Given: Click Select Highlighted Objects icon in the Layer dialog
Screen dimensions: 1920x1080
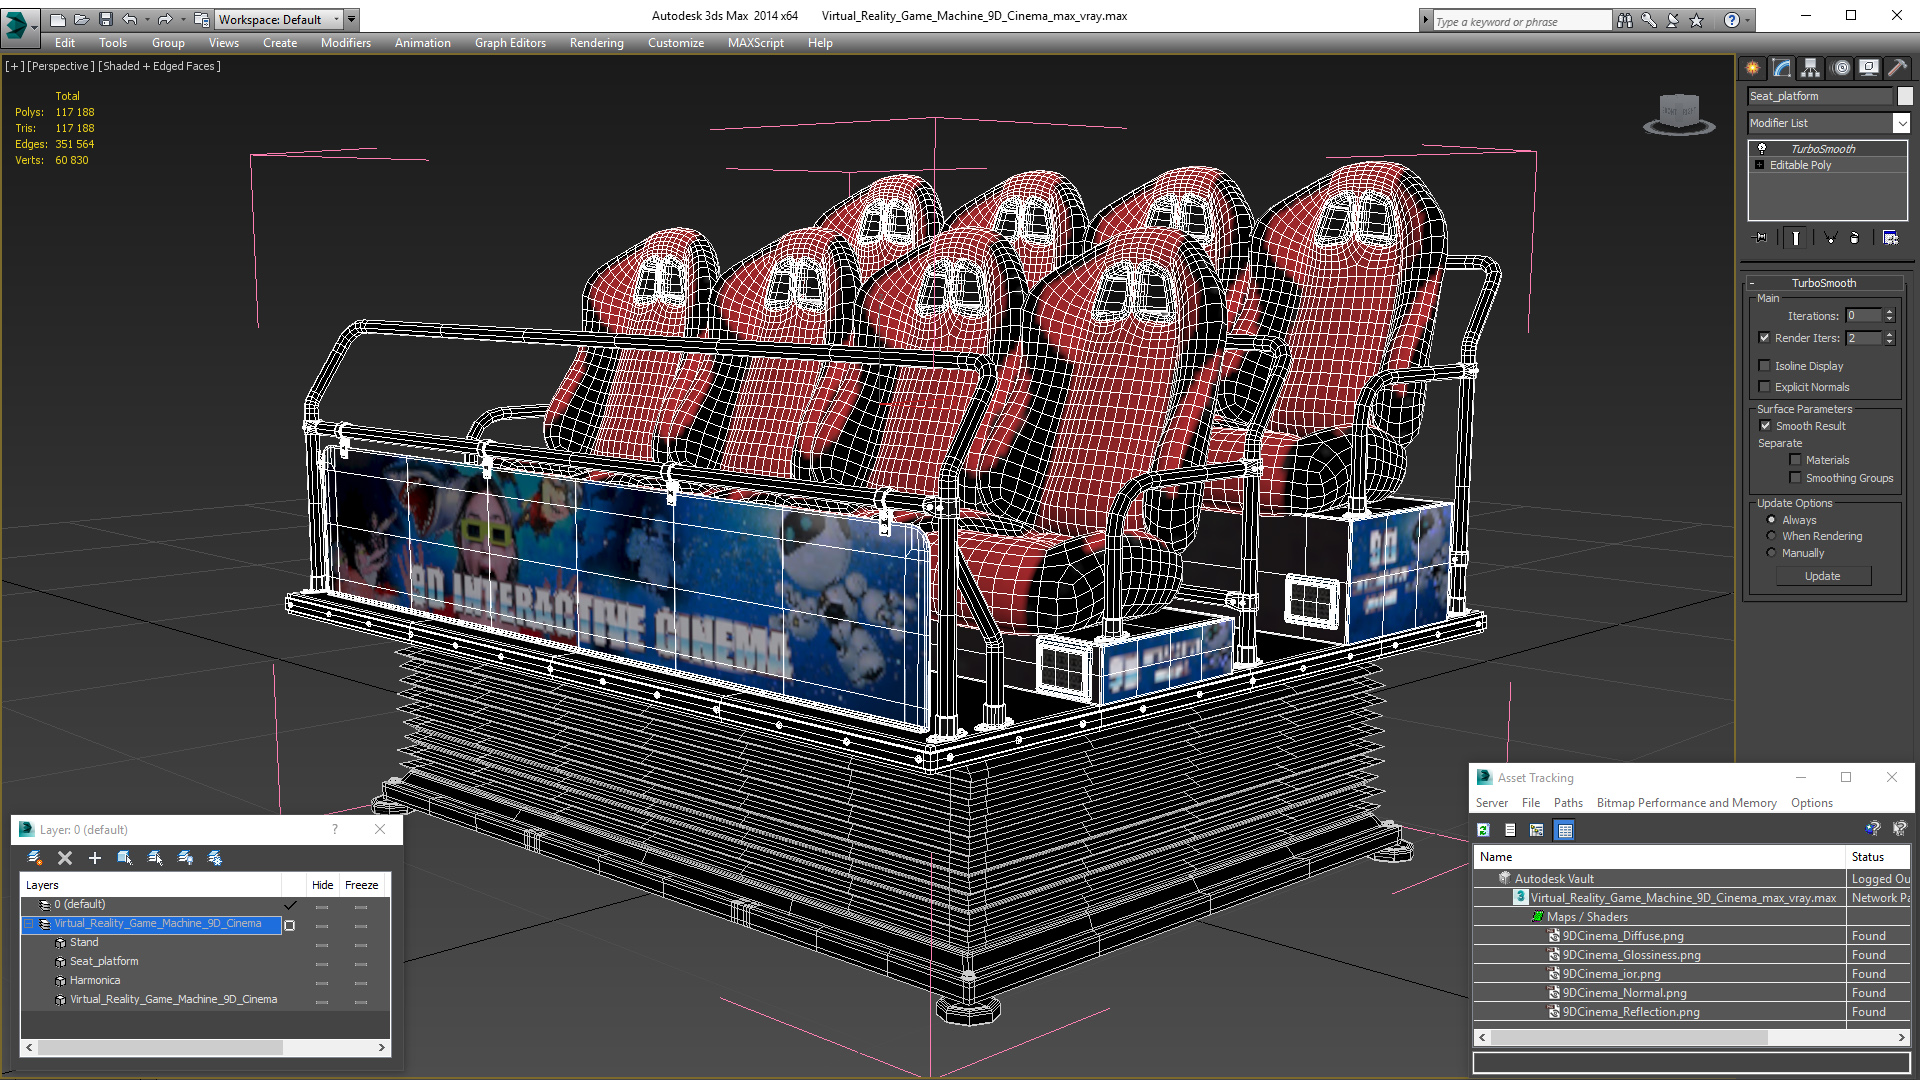Looking at the screenshot, I should click(x=125, y=858).
